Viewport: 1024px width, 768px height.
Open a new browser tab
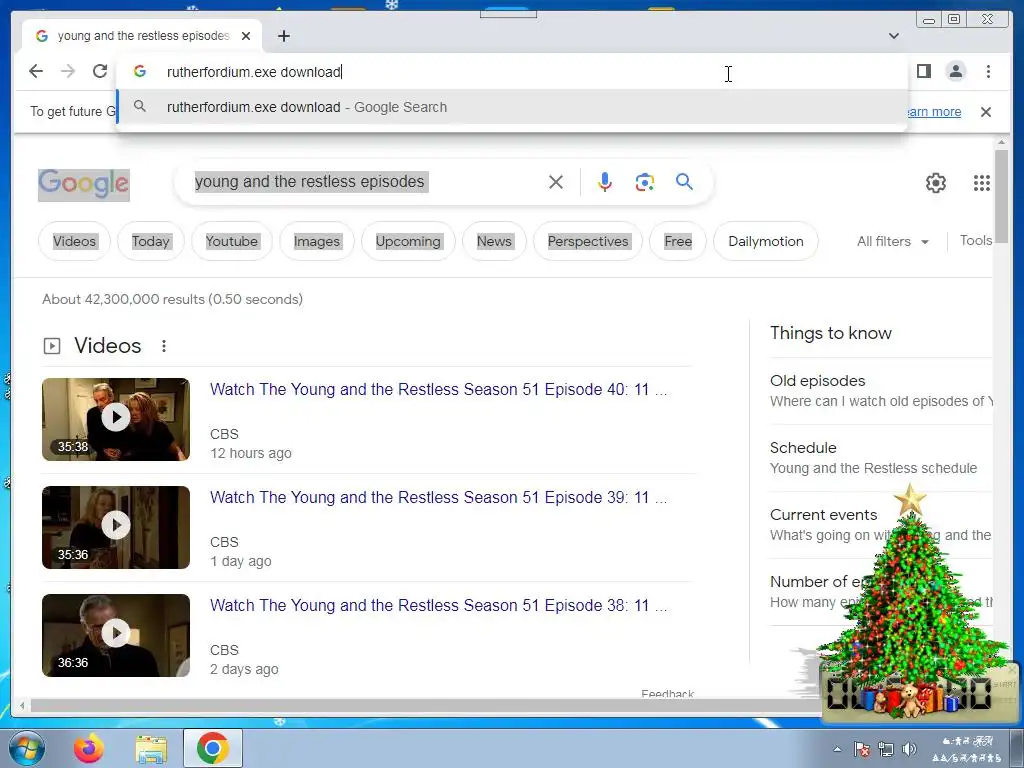(x=283, y=36)
